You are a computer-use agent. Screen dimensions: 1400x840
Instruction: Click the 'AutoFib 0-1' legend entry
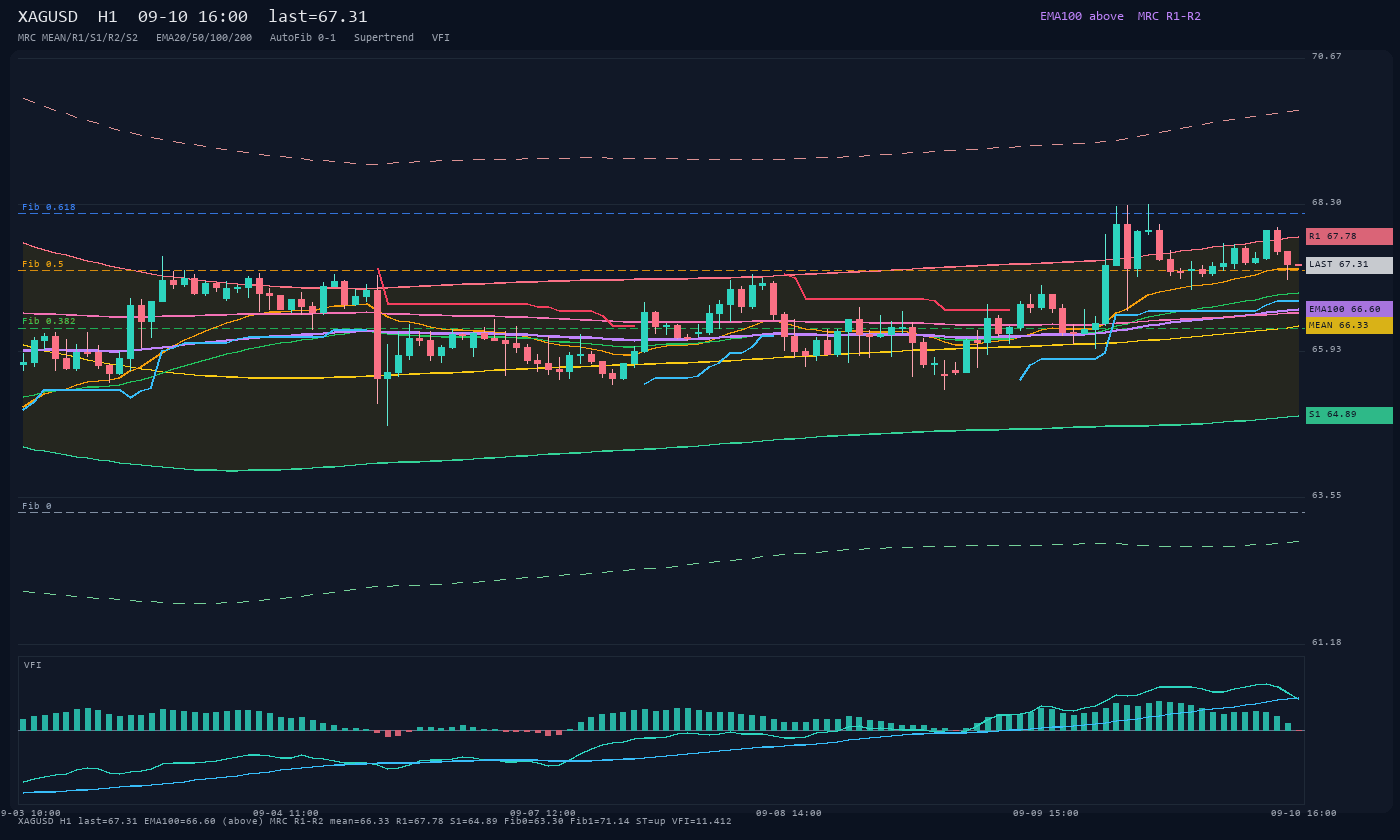(x=303, y=38)
